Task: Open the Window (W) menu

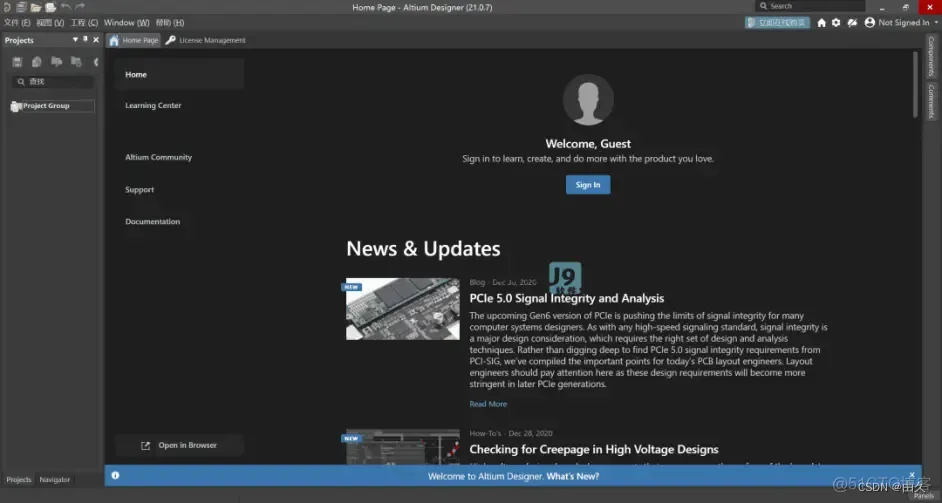Action: 126,23
